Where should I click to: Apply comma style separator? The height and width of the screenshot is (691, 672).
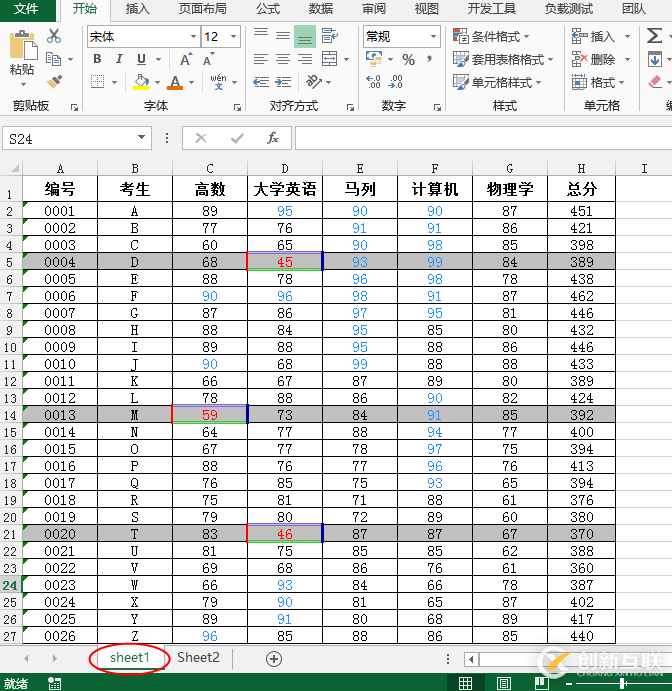(x=430, y=59)
